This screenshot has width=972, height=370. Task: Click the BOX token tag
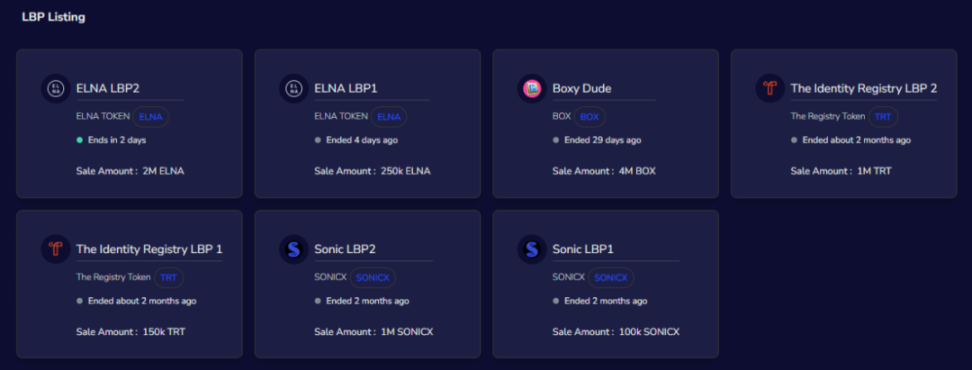click(x=590, y=117)
